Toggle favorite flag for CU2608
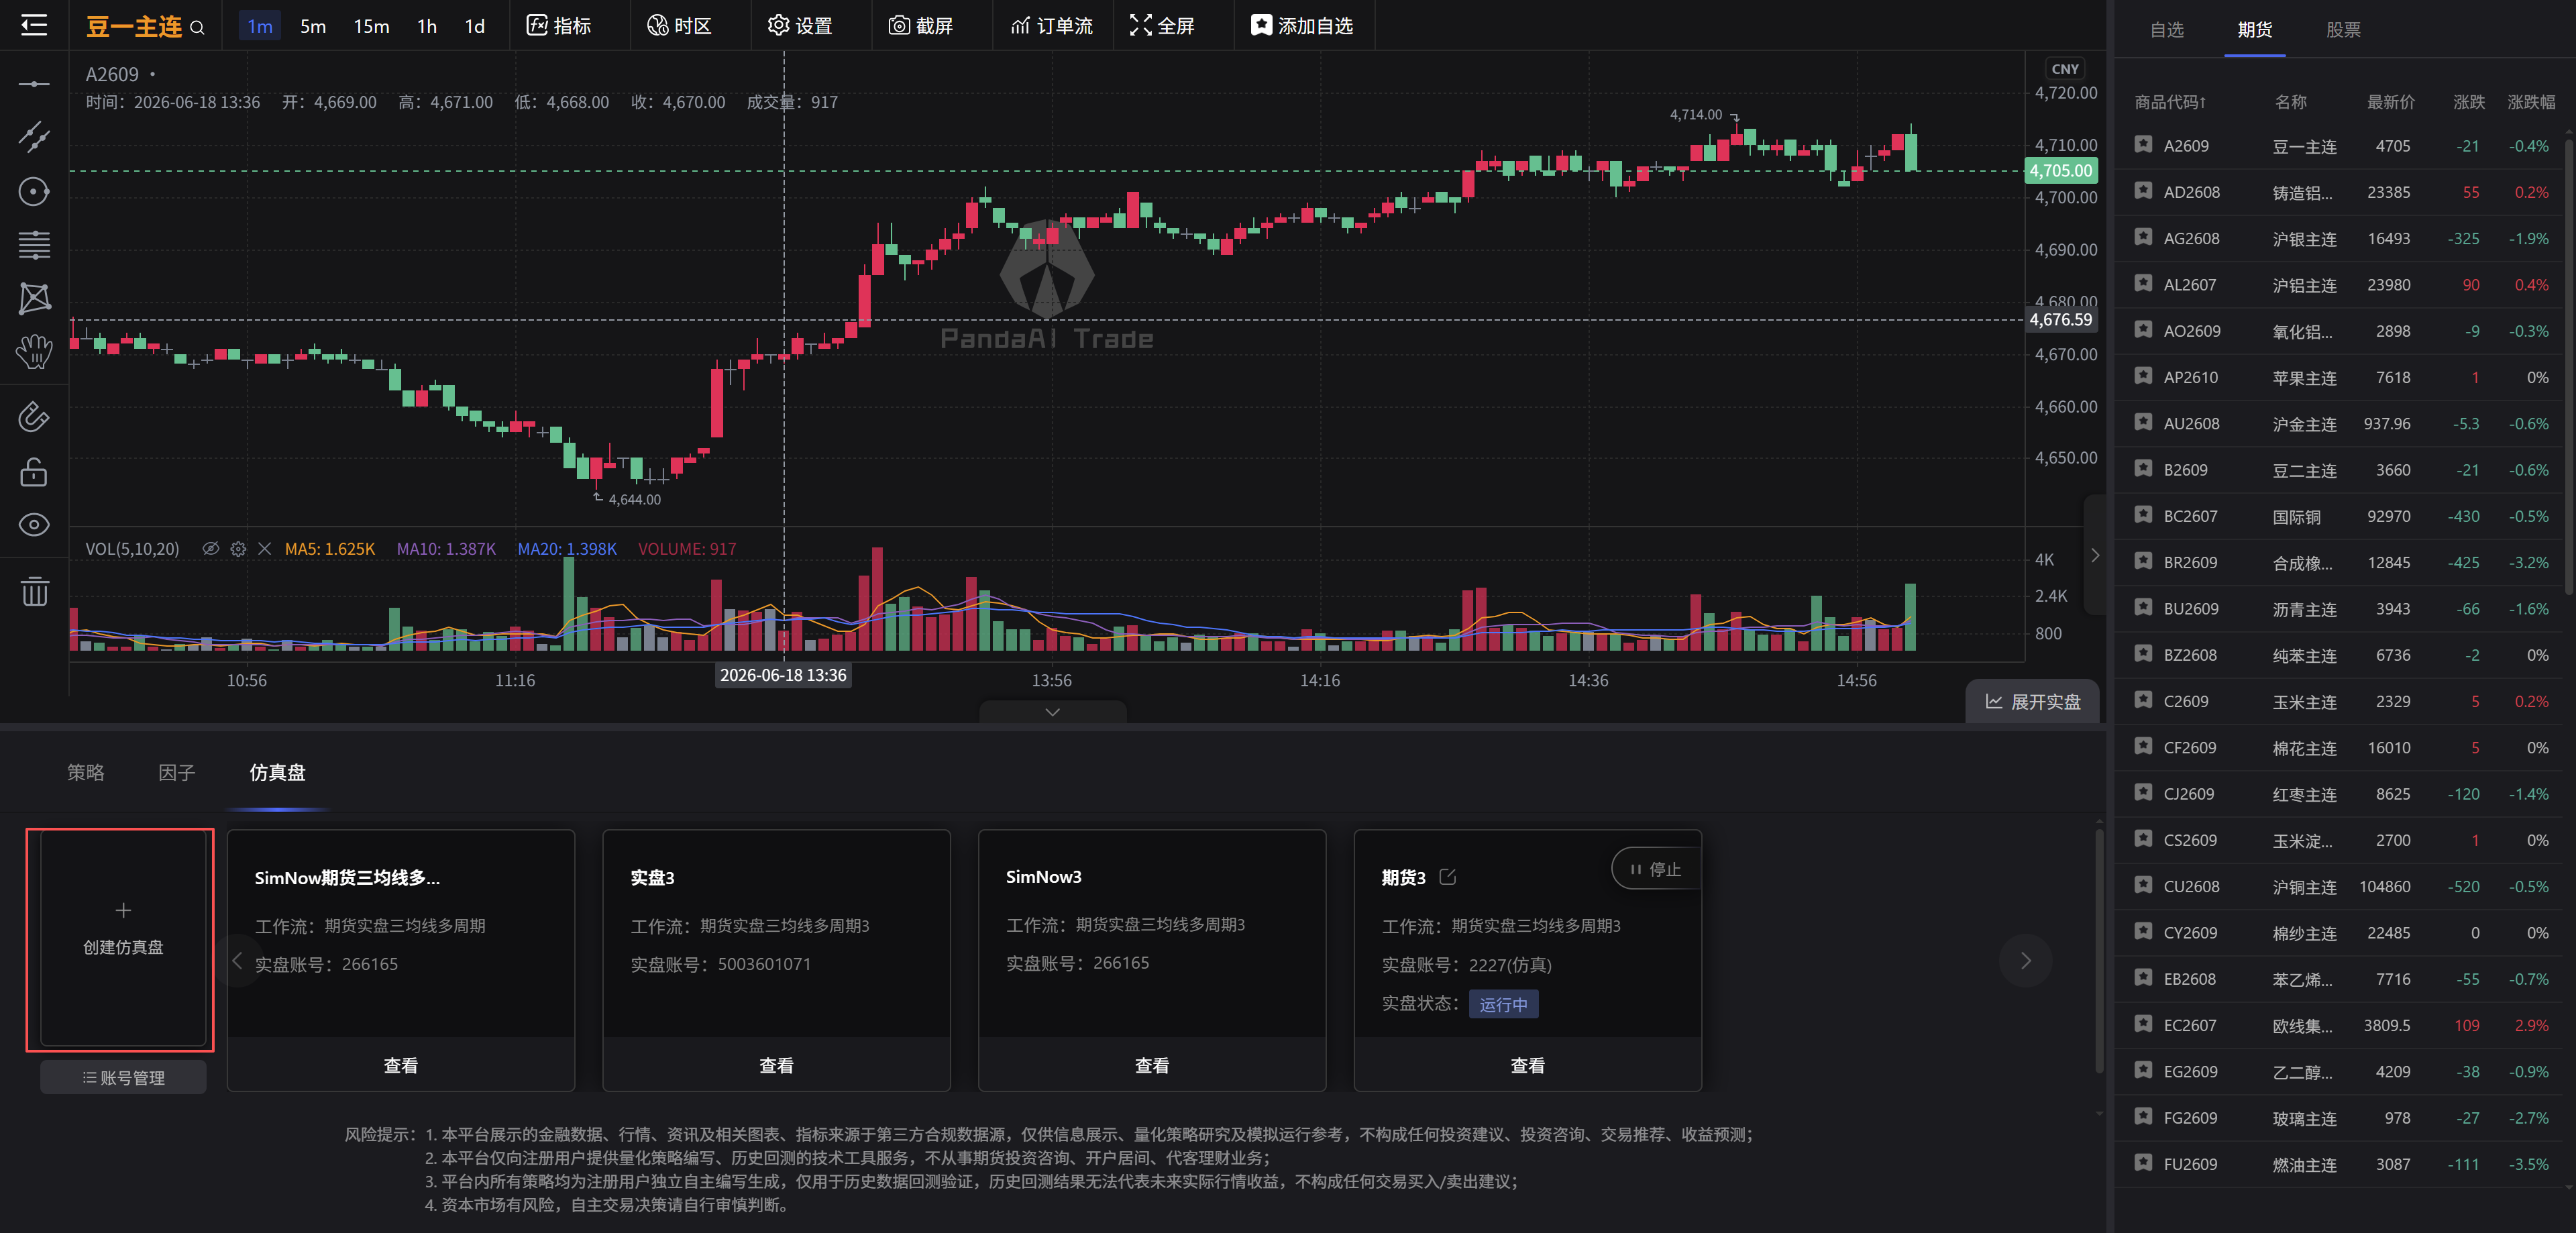 click(x=2142, y=886)
